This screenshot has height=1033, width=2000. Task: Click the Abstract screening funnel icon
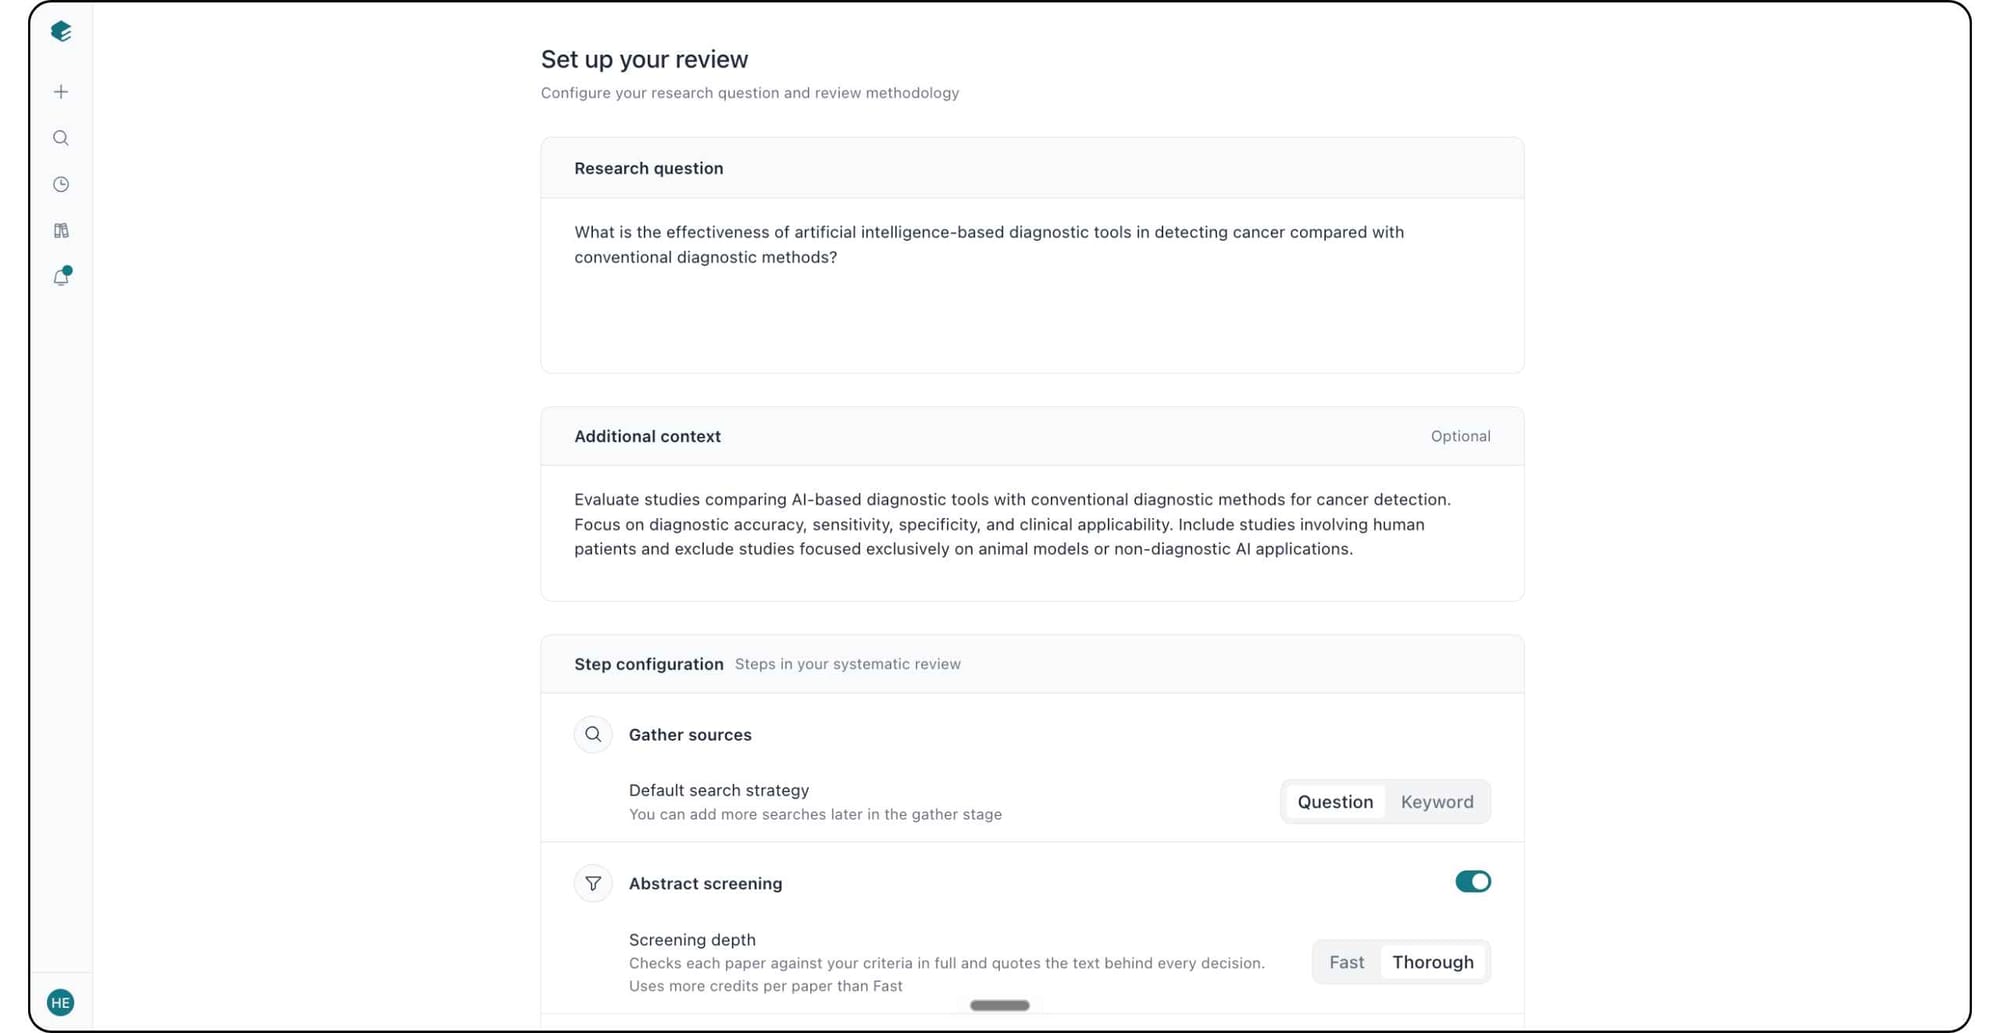click(593, 883)
